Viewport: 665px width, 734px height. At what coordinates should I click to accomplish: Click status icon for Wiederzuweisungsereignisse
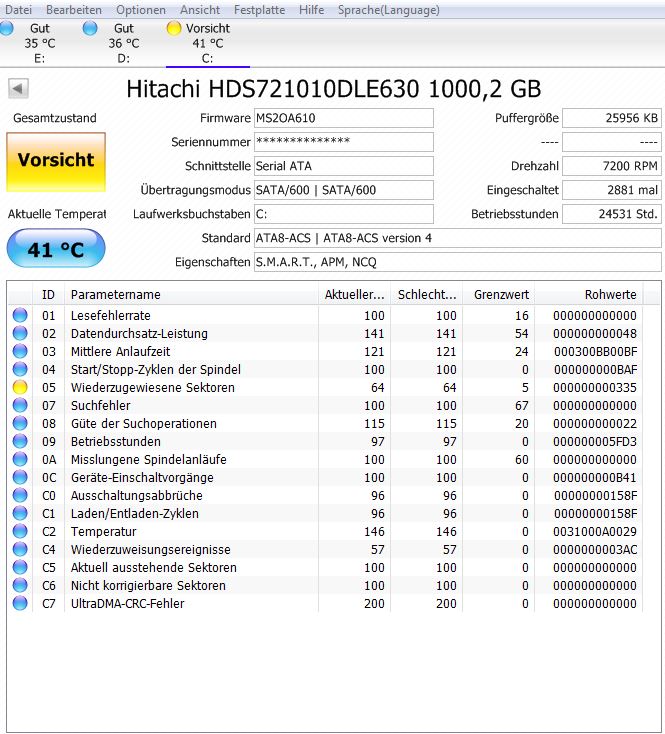[20, 550]
